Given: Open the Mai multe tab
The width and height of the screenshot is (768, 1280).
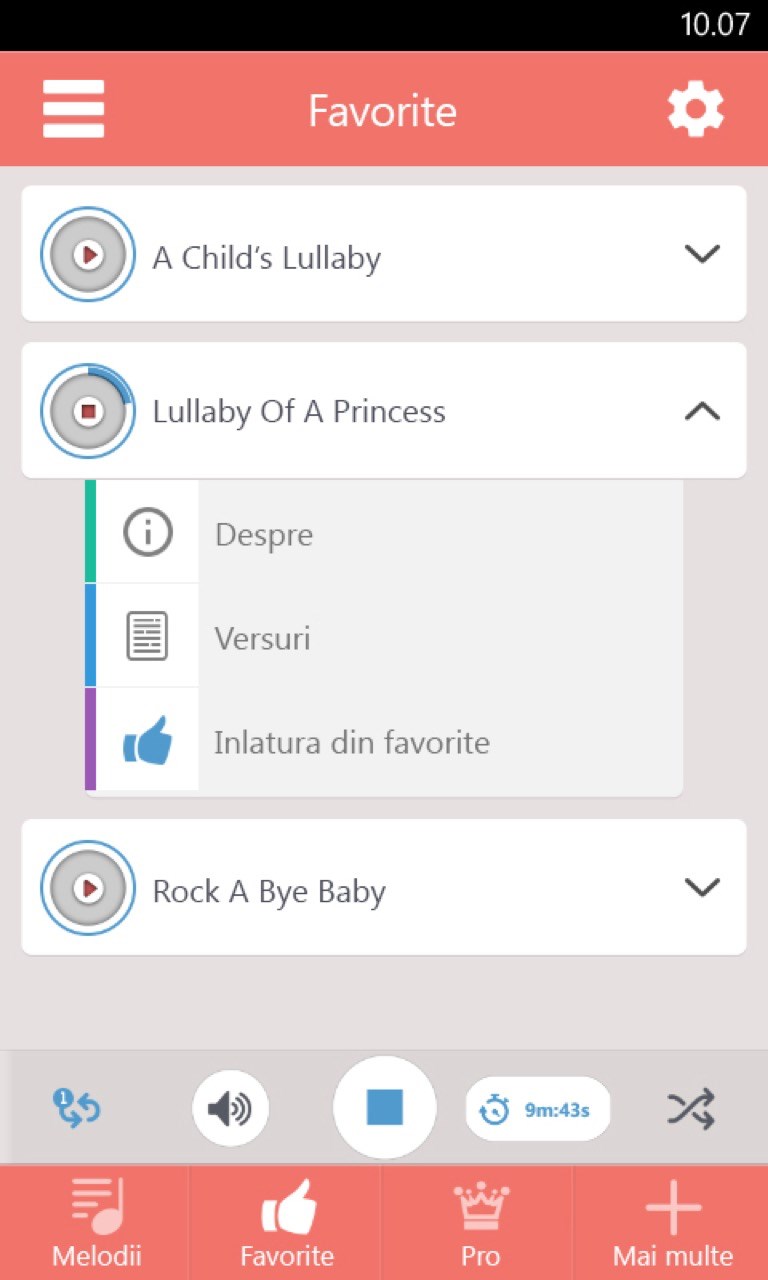Looking at the screenshot, I should (672, 1222).
